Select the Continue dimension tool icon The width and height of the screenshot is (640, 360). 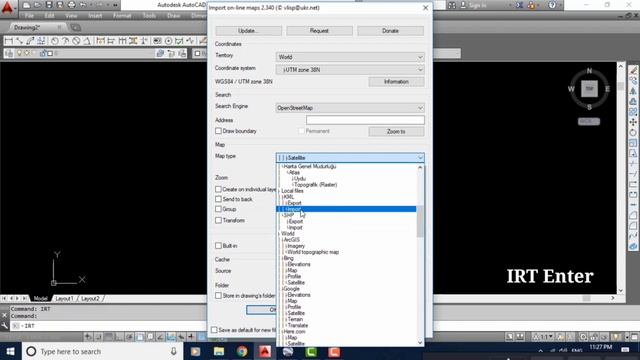[x=122, y=41]
